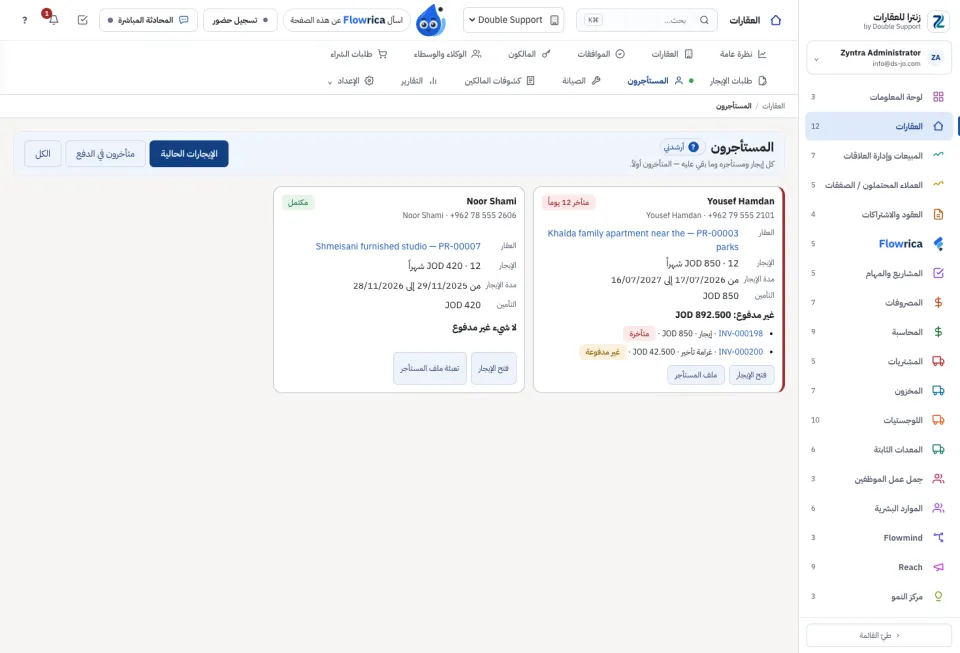Click the Reach megaphone icon
The height and width of the screenshot is (653, 960).
click(938, 567)
